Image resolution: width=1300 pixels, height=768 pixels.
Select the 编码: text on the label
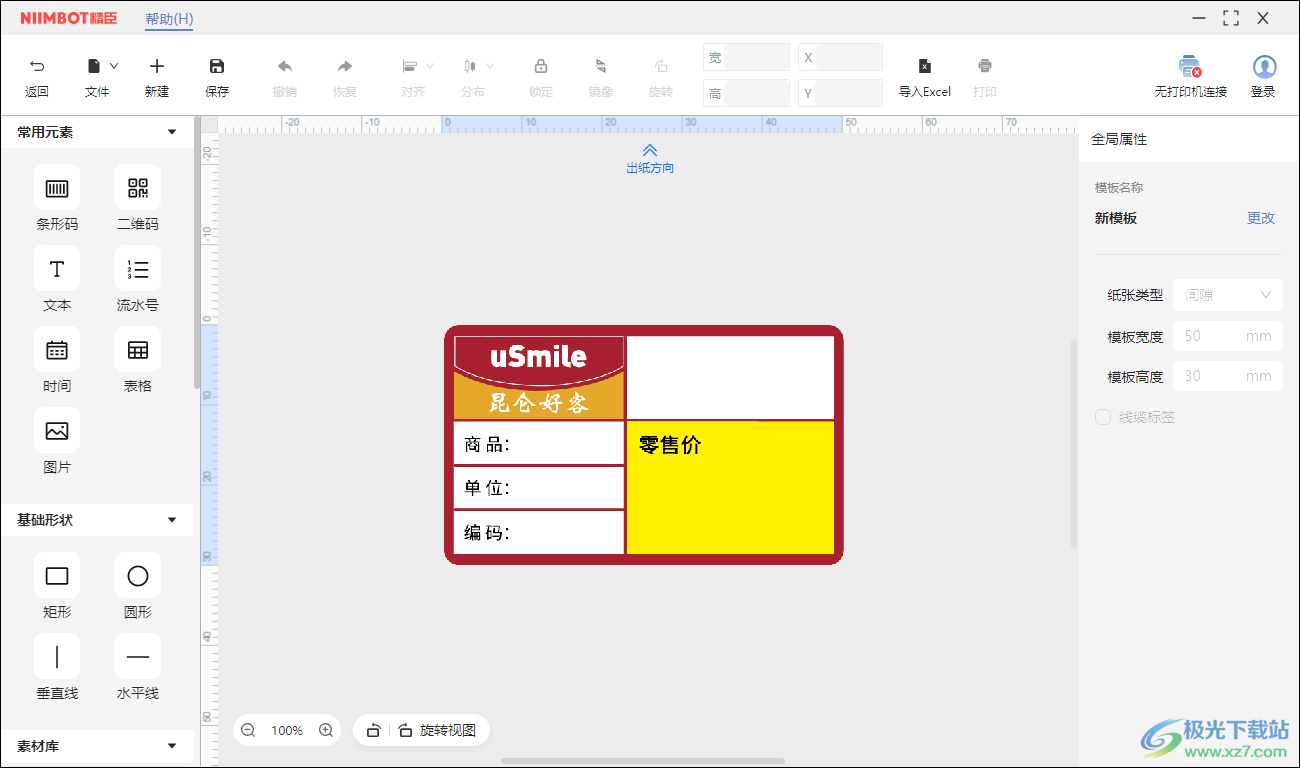488,533
